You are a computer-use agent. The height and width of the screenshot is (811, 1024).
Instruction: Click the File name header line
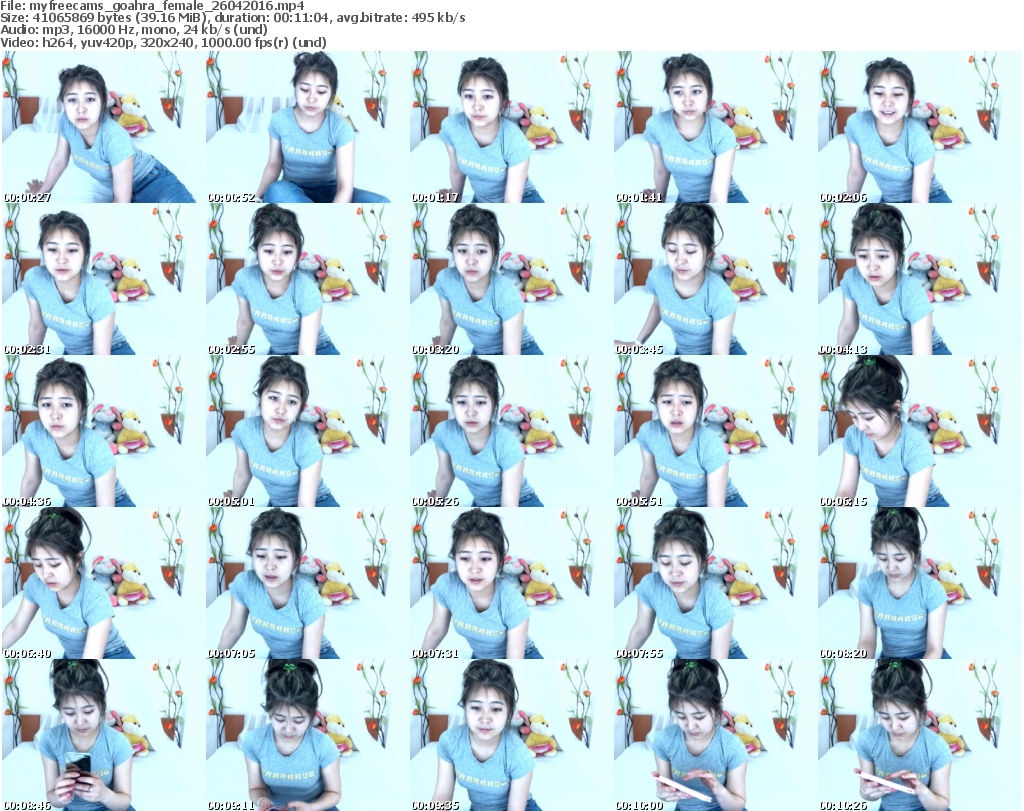[152, 5]
